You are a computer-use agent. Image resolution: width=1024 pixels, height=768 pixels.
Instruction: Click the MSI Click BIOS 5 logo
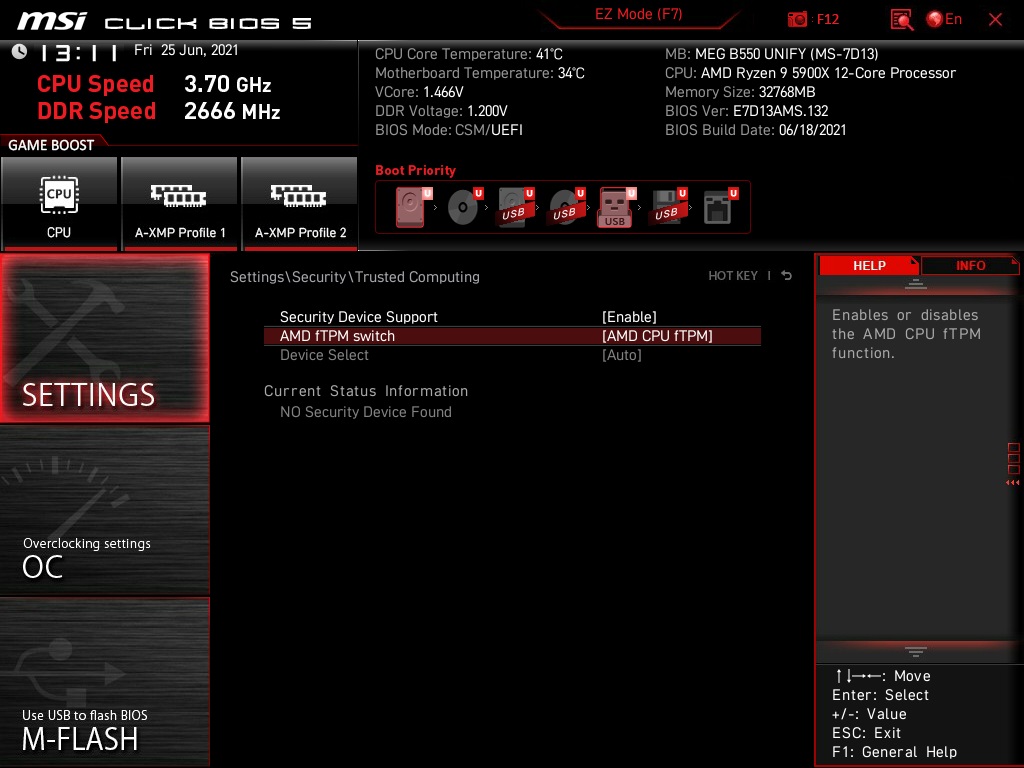(x=165, y=21)
